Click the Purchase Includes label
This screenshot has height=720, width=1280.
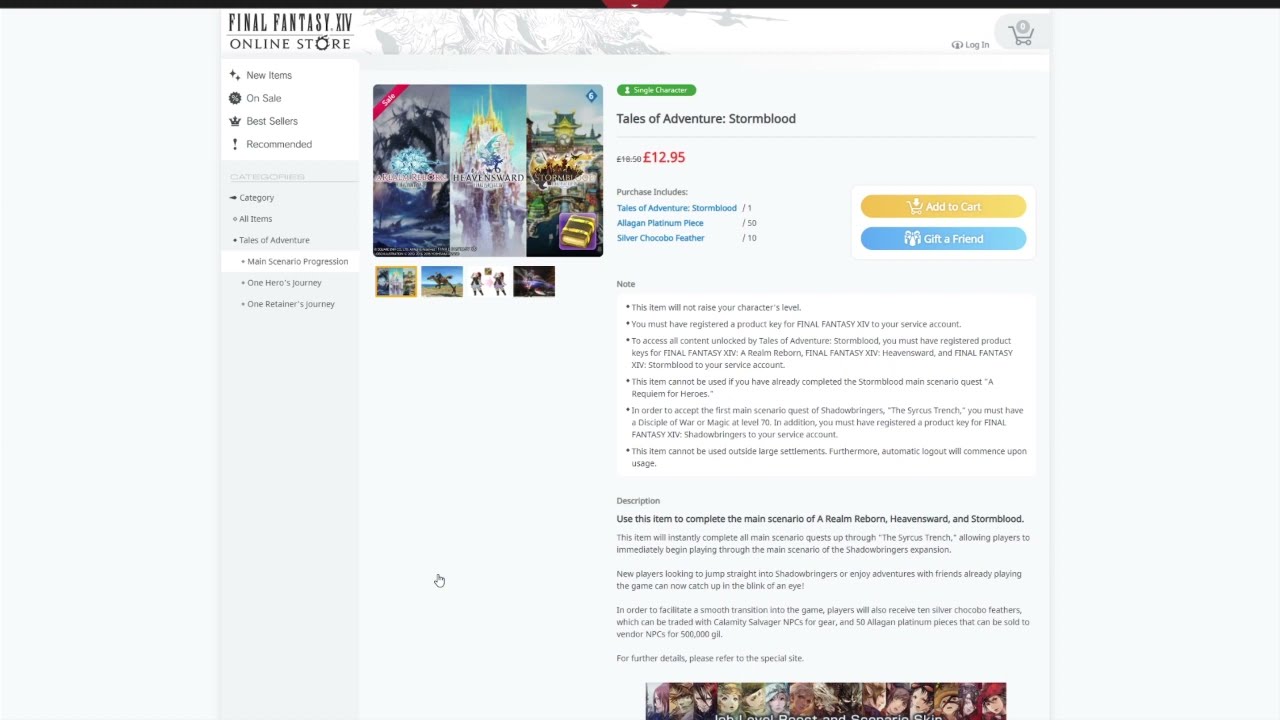[x=652, y=192]
